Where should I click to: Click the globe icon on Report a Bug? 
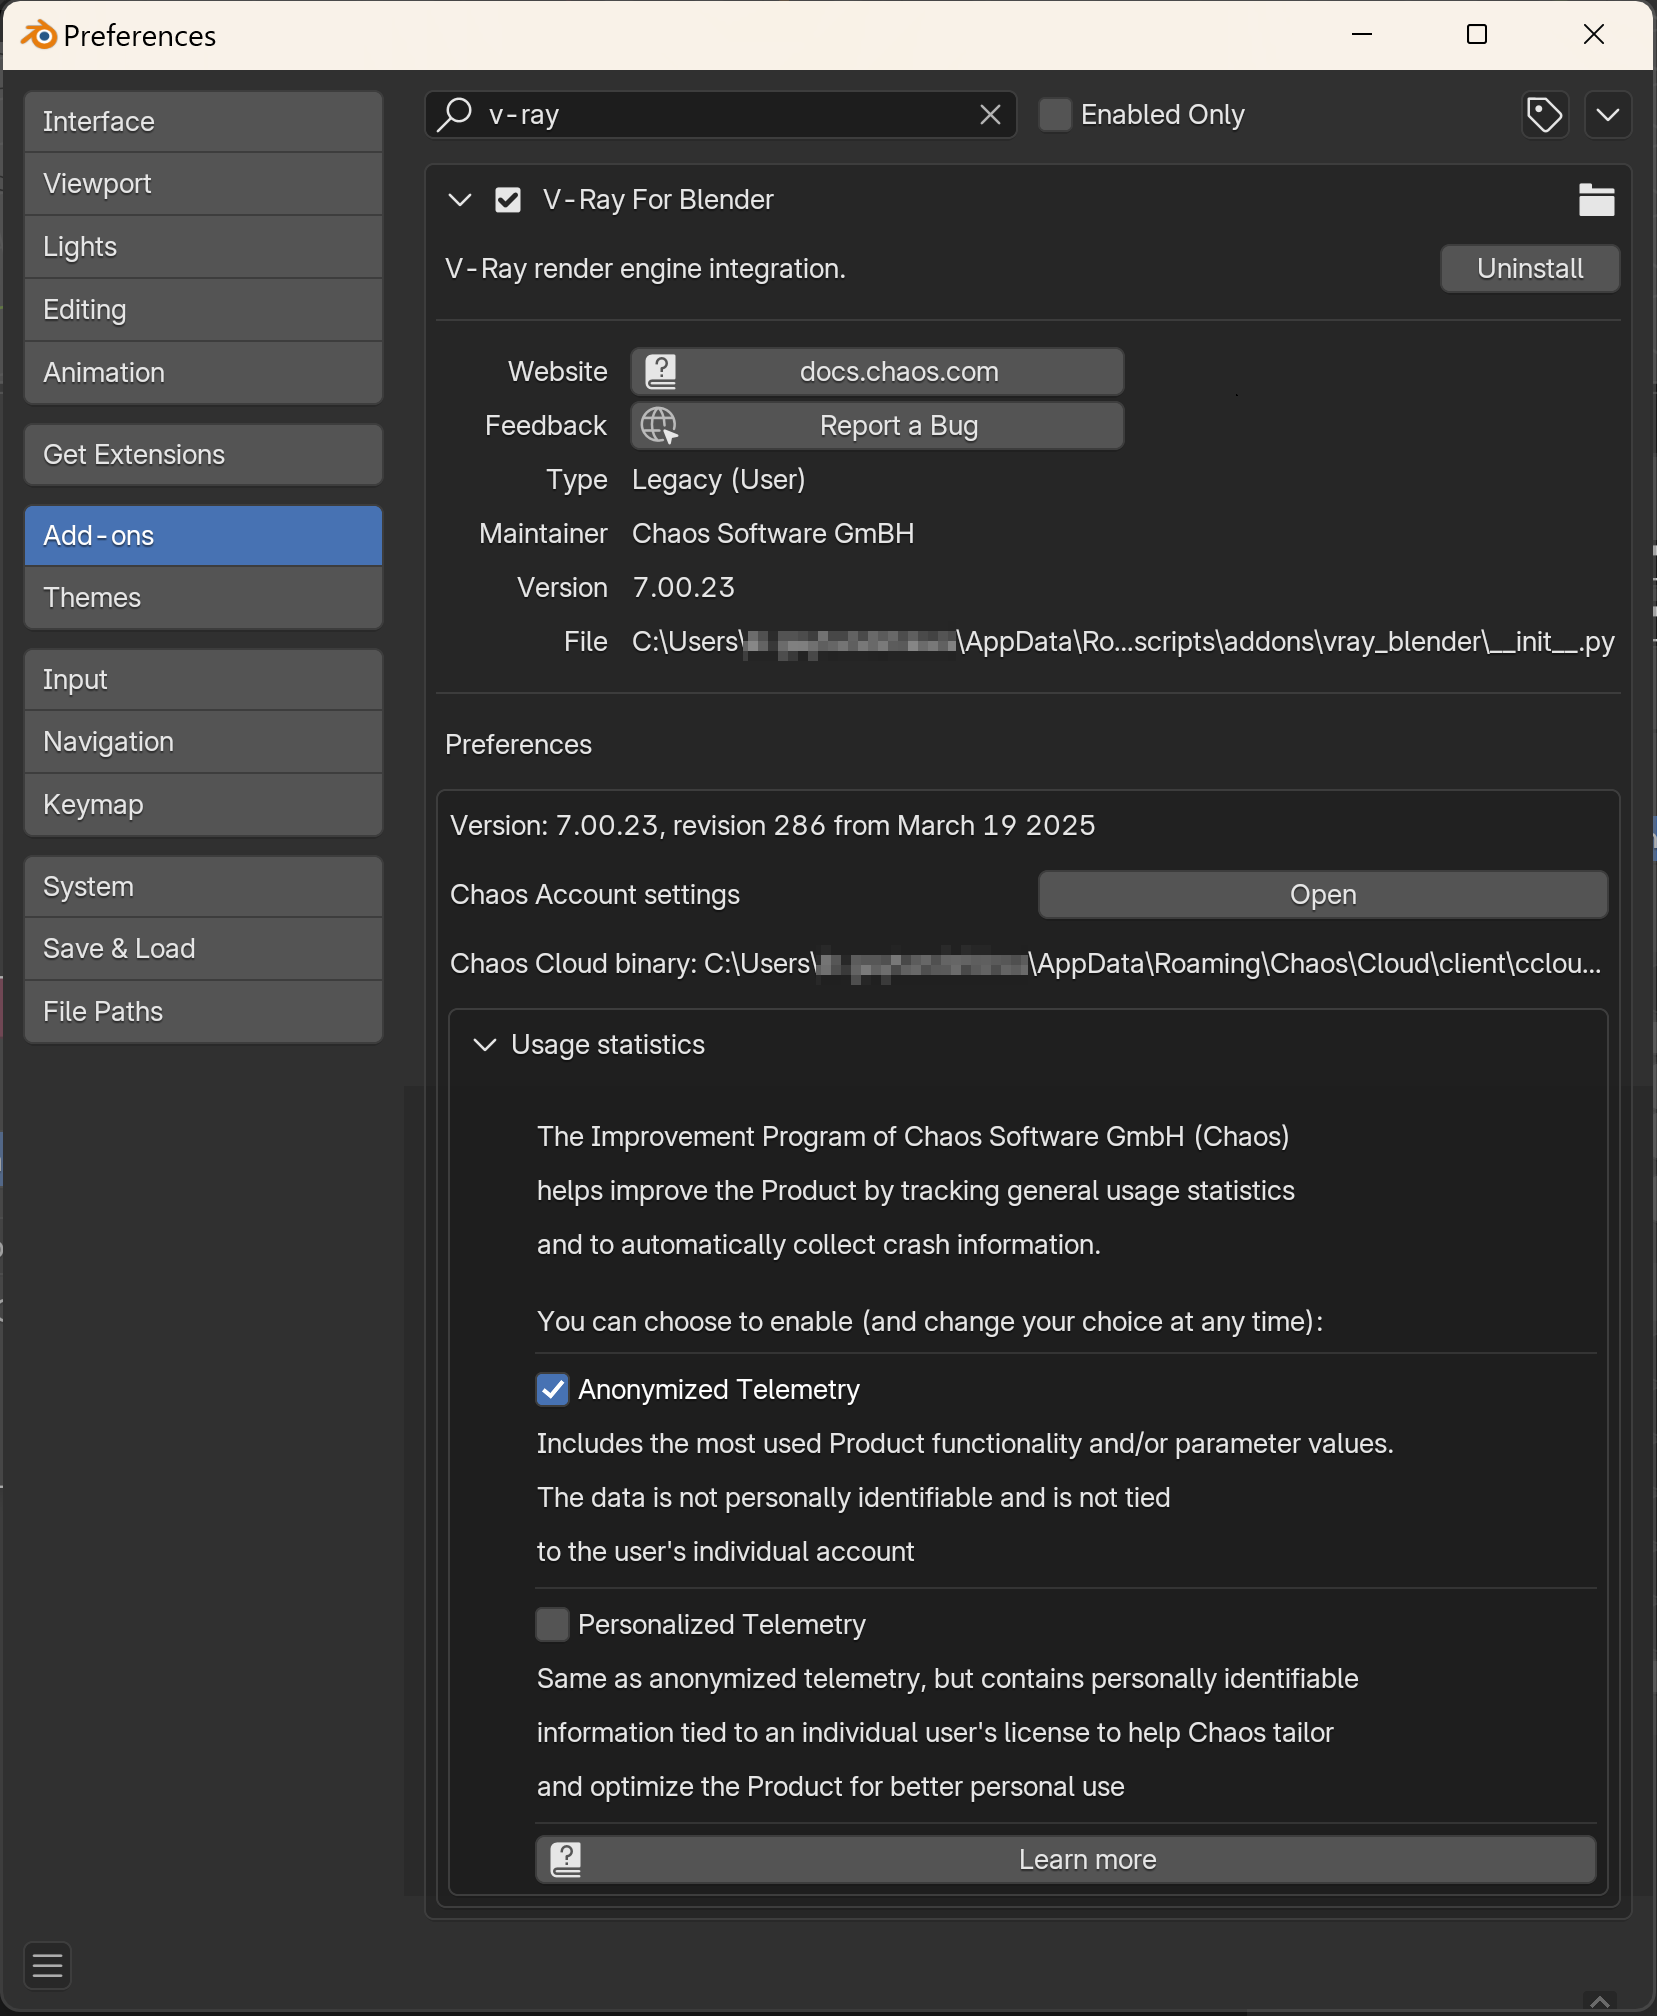coord(659,426)
